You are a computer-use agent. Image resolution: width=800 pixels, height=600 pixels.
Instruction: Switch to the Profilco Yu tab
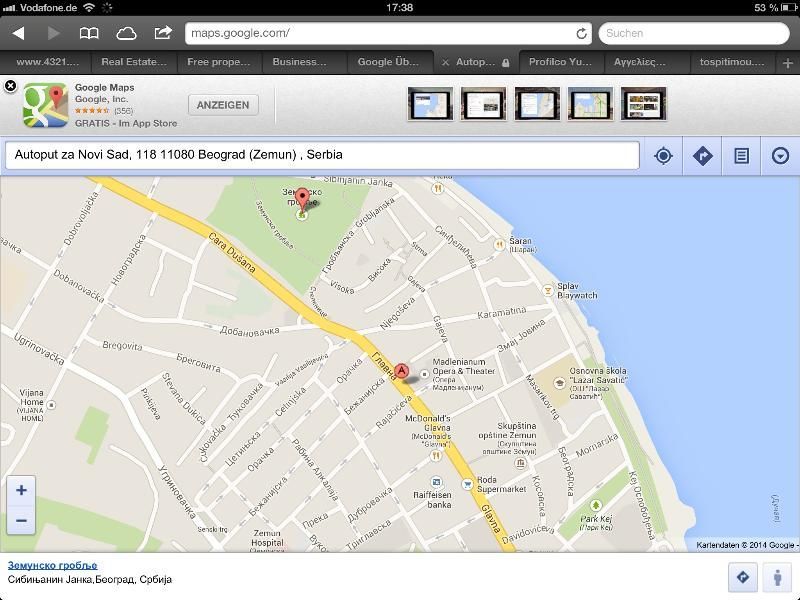[560, 62]
